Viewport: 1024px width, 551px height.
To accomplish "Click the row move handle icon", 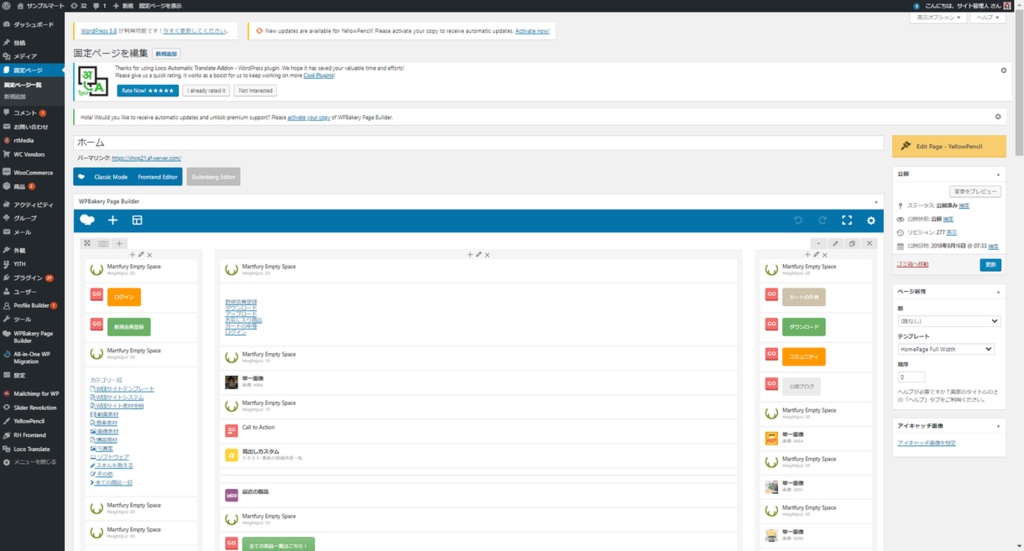I will point(87,244).
